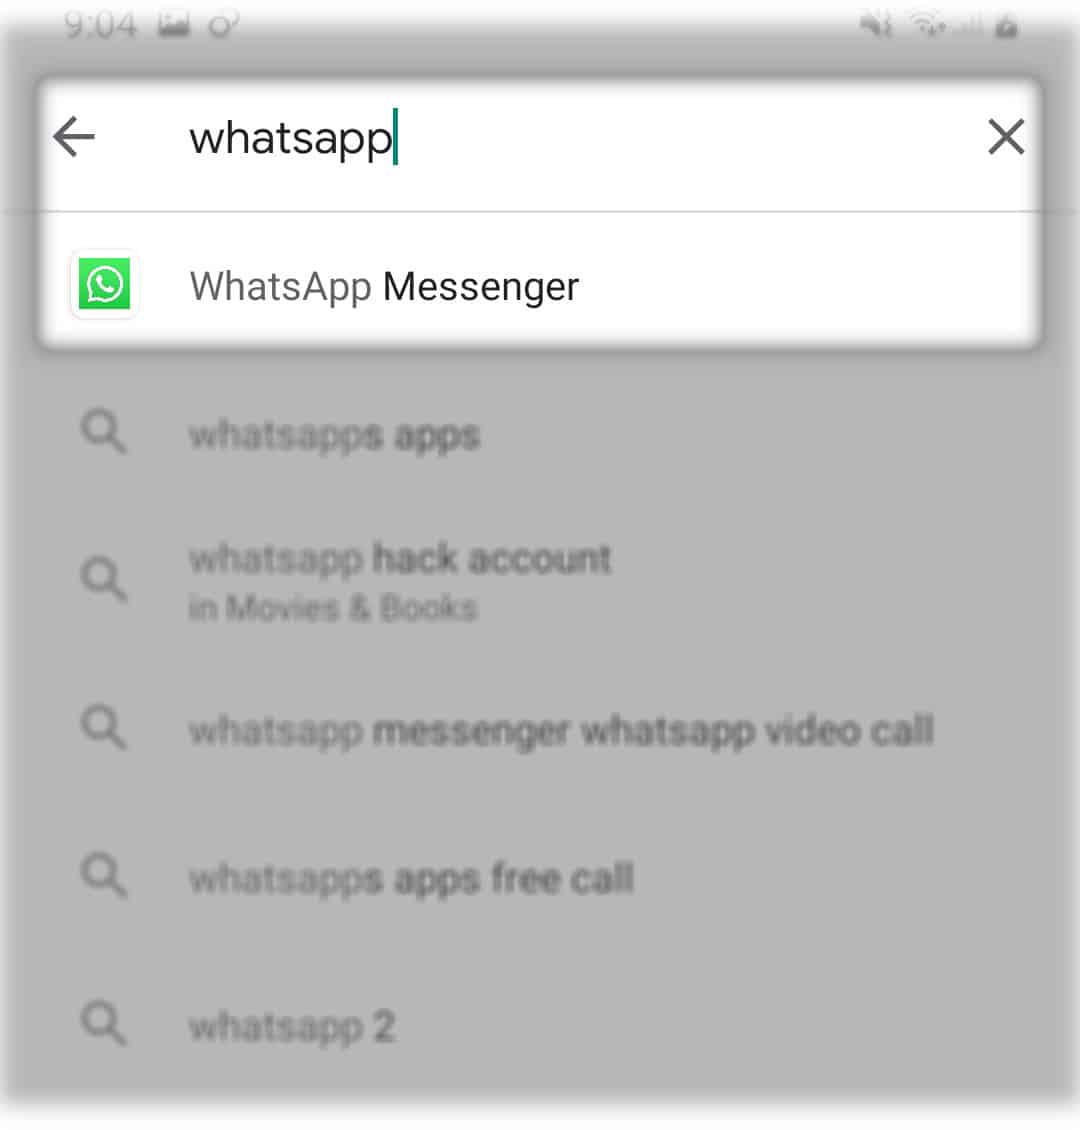Open the WhatsApp Messenger suggestion
This screenshot has height=1130, width=1080.
pos(540,285)
